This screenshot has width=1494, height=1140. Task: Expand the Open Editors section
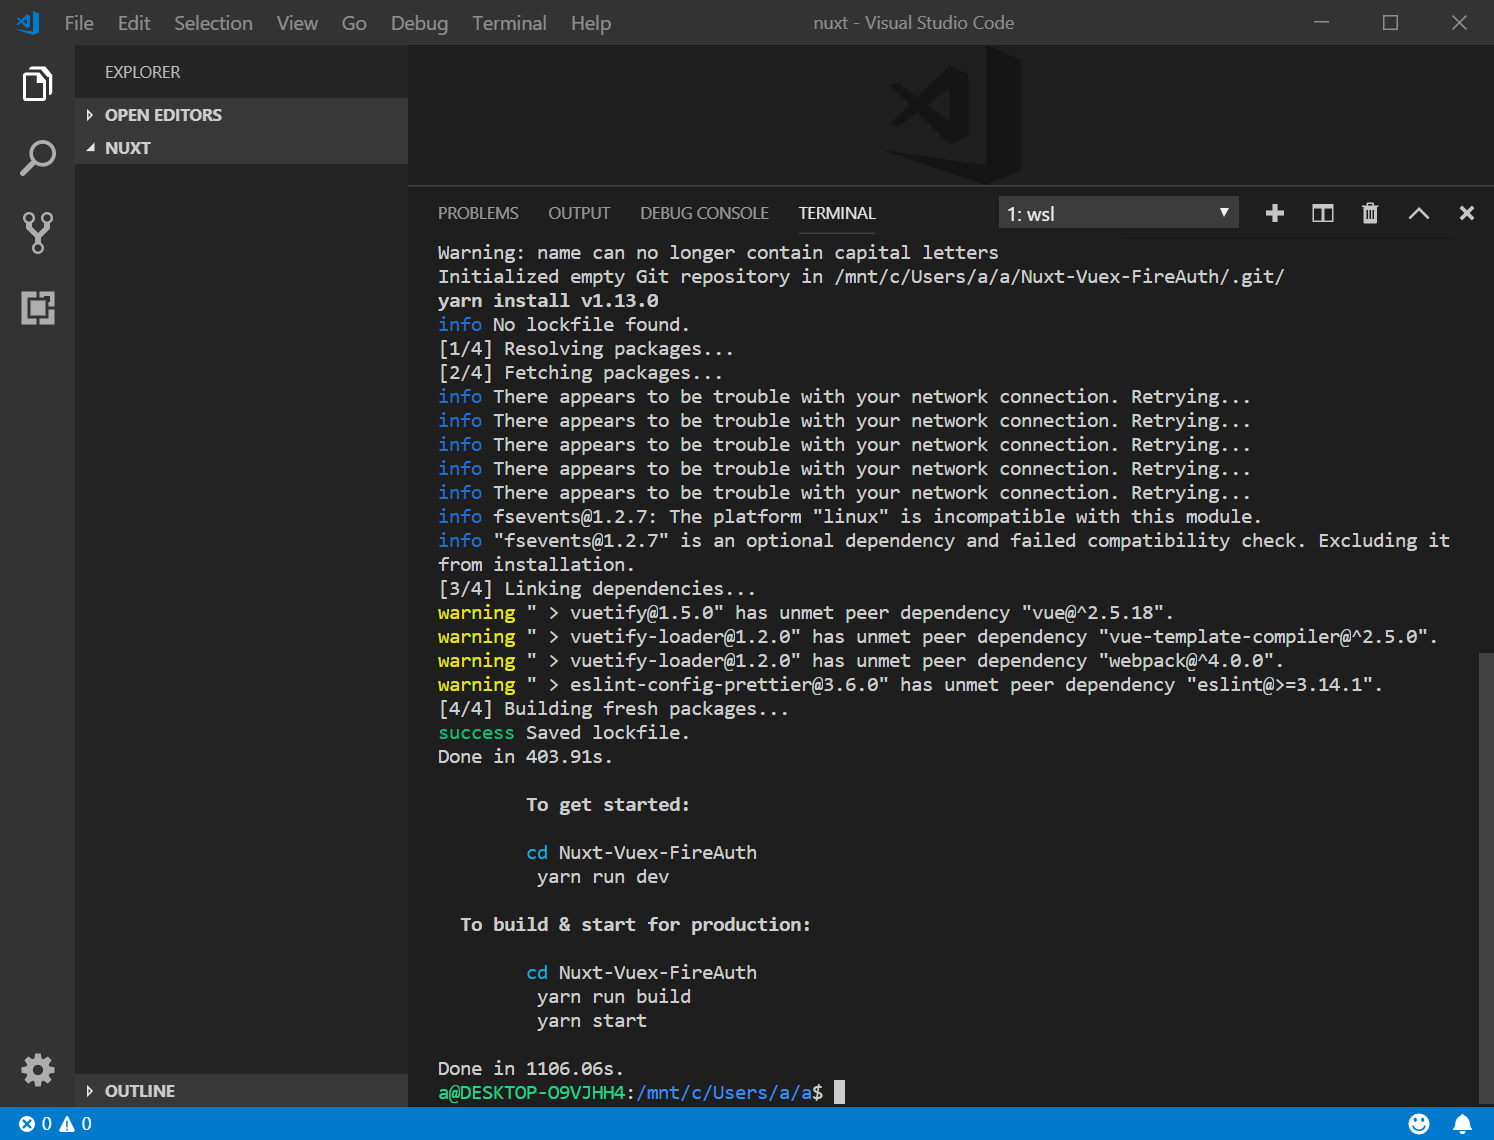163,115
